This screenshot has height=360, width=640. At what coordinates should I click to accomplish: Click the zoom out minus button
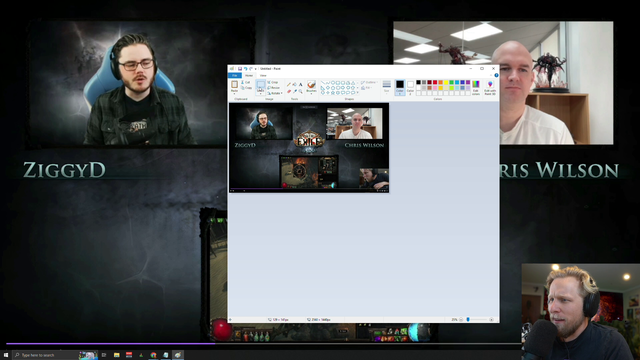pos(461,320)
